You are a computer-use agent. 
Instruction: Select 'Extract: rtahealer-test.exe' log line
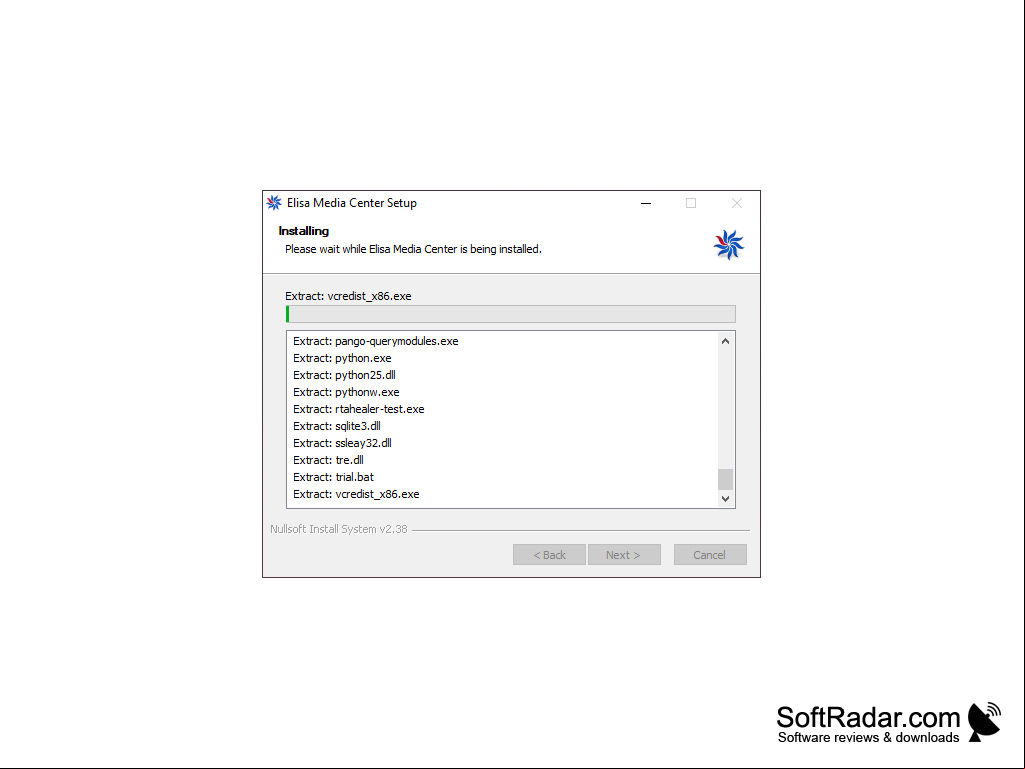(358, 409)
